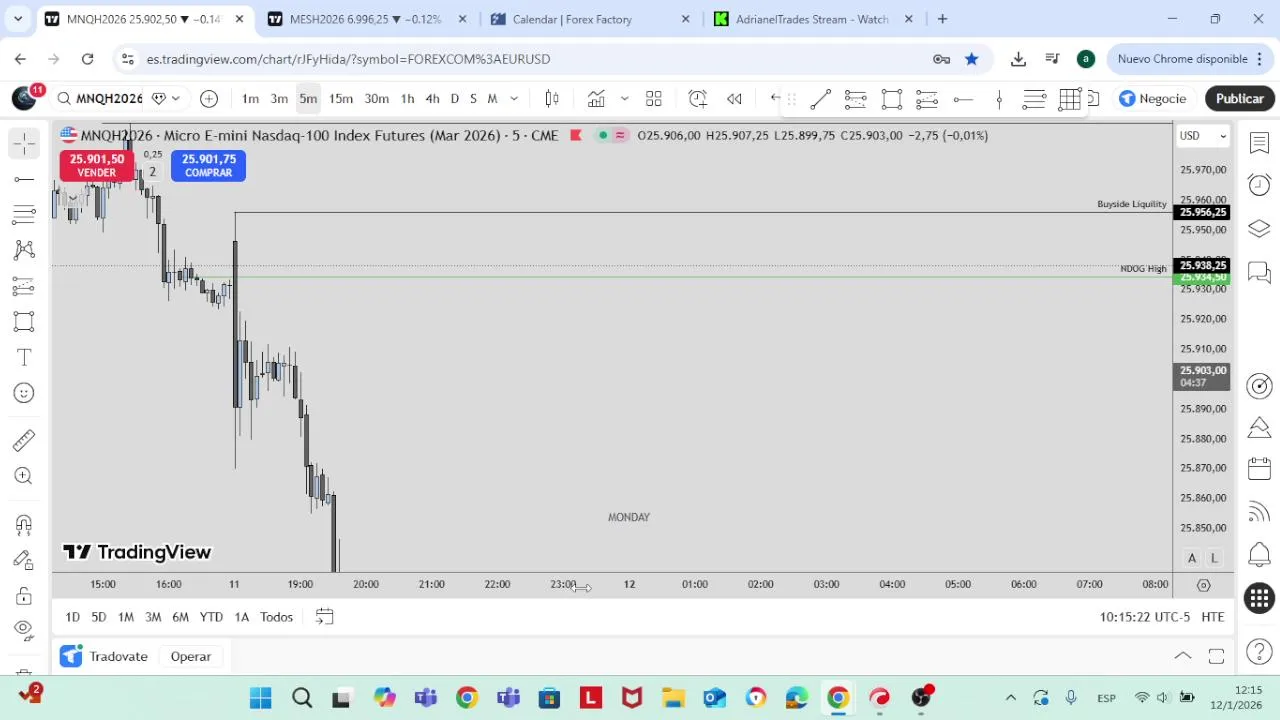Open the Chrome tab search dropdown
The width and height of the screenshot is (1280, 720).
click(17, 19)
